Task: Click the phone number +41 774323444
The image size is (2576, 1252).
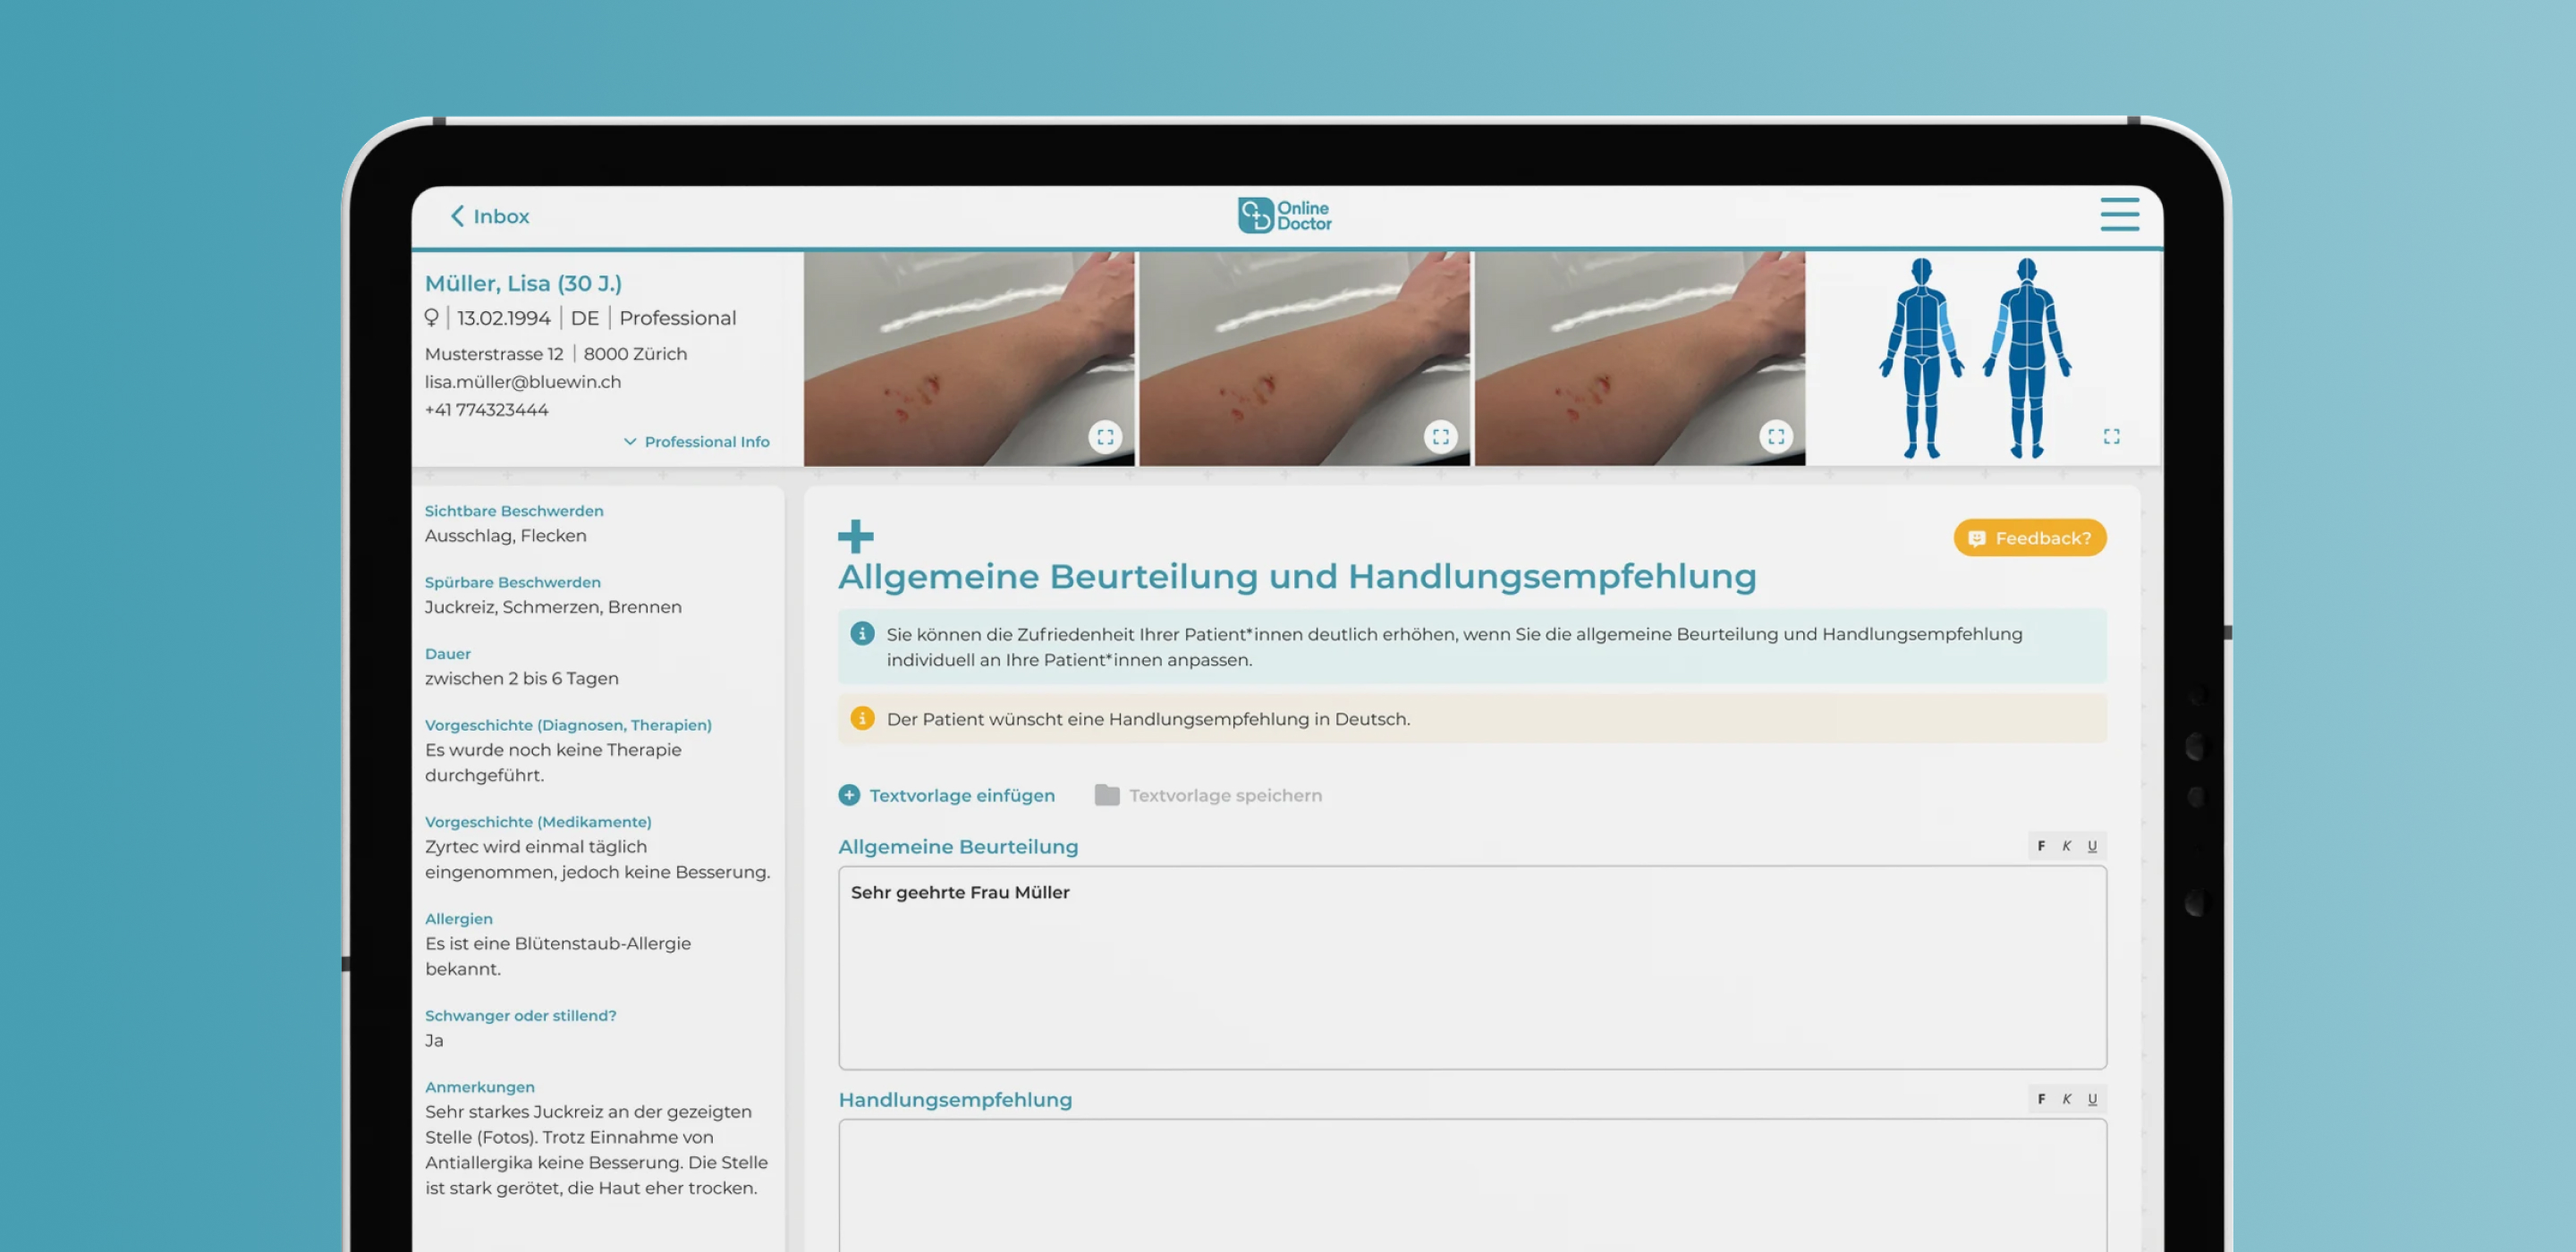Action: [486, 410]
